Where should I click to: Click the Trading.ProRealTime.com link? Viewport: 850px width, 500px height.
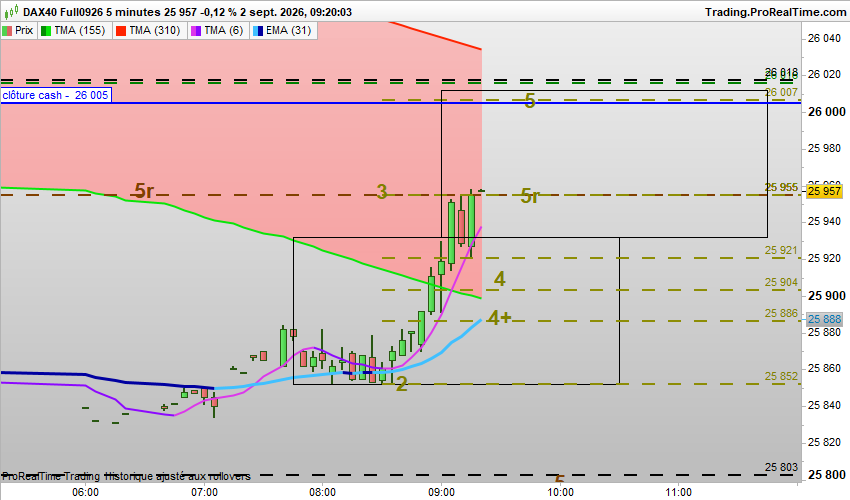(776, 12)
